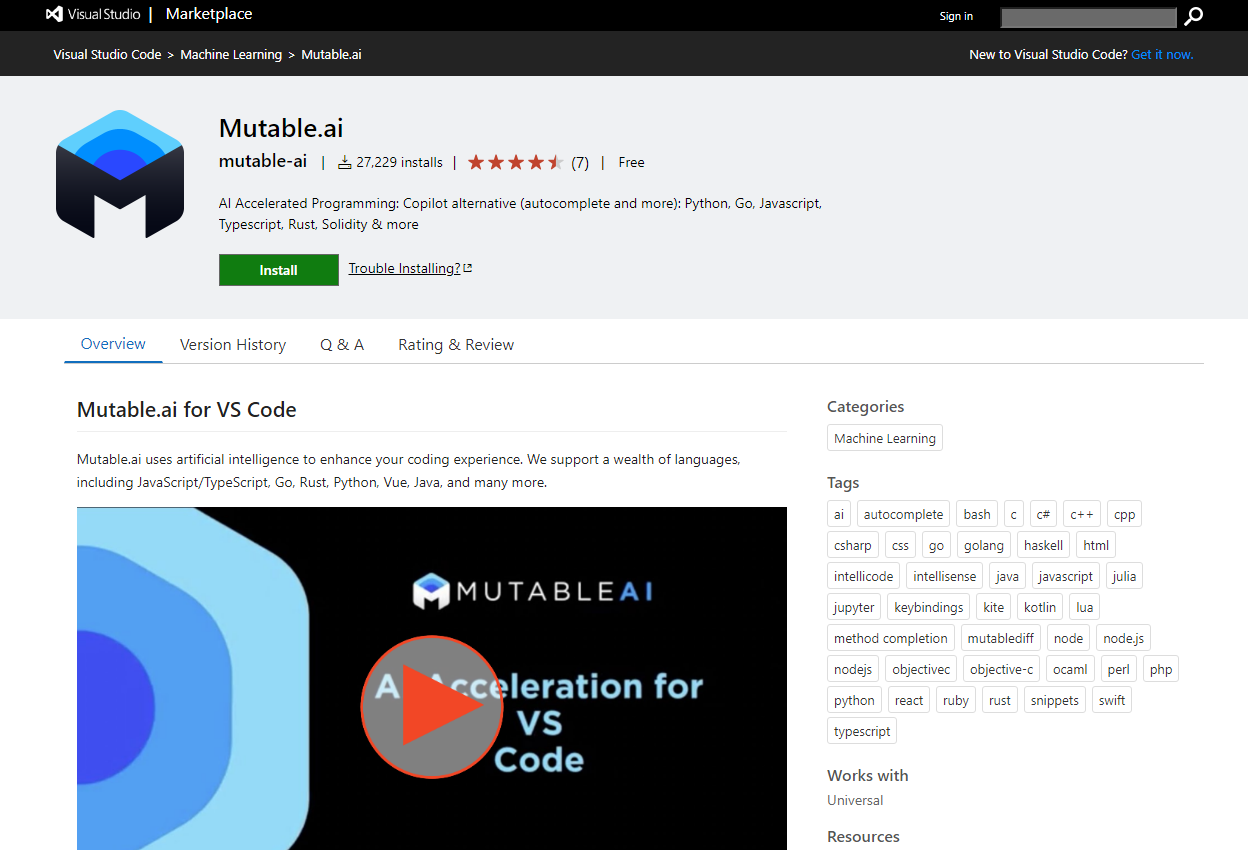Open the php tag
This screenshot has width=1248, height=850.
coord(1161,669)
